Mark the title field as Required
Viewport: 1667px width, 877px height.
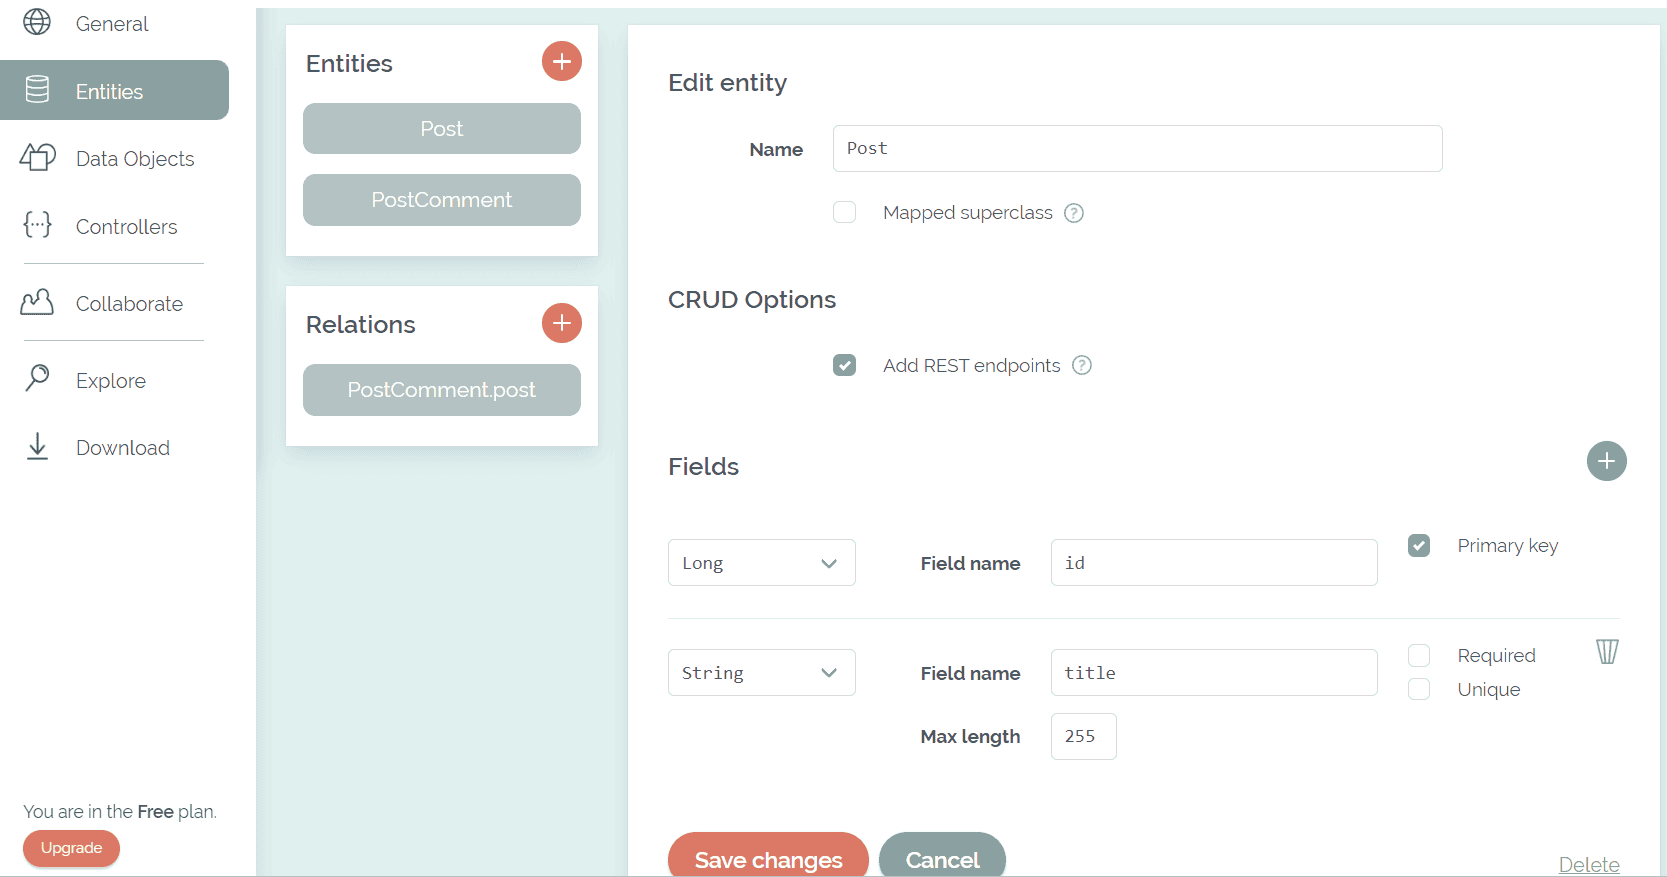(x=1419, y=655)
